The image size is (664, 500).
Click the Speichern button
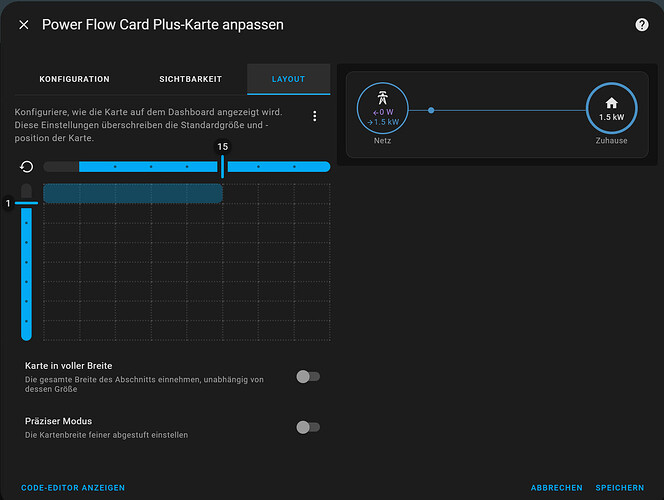click(x=620, y=488)
